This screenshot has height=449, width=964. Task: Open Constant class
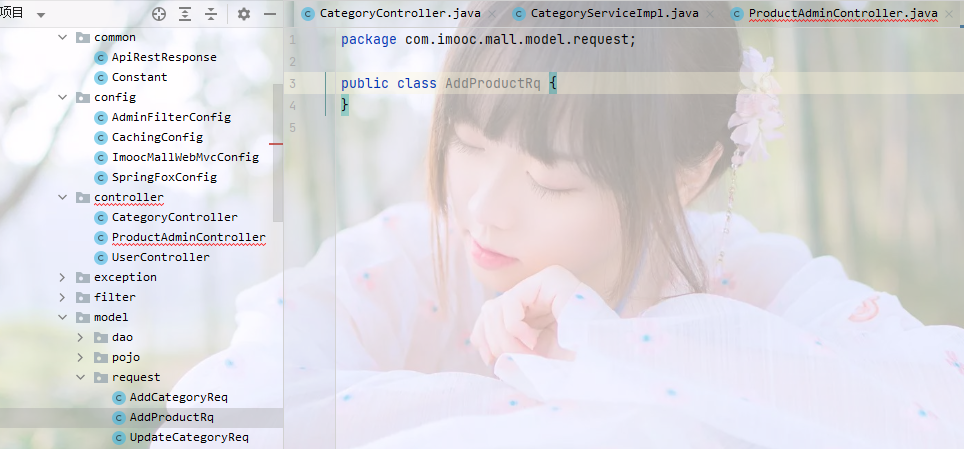coord(140,77)
